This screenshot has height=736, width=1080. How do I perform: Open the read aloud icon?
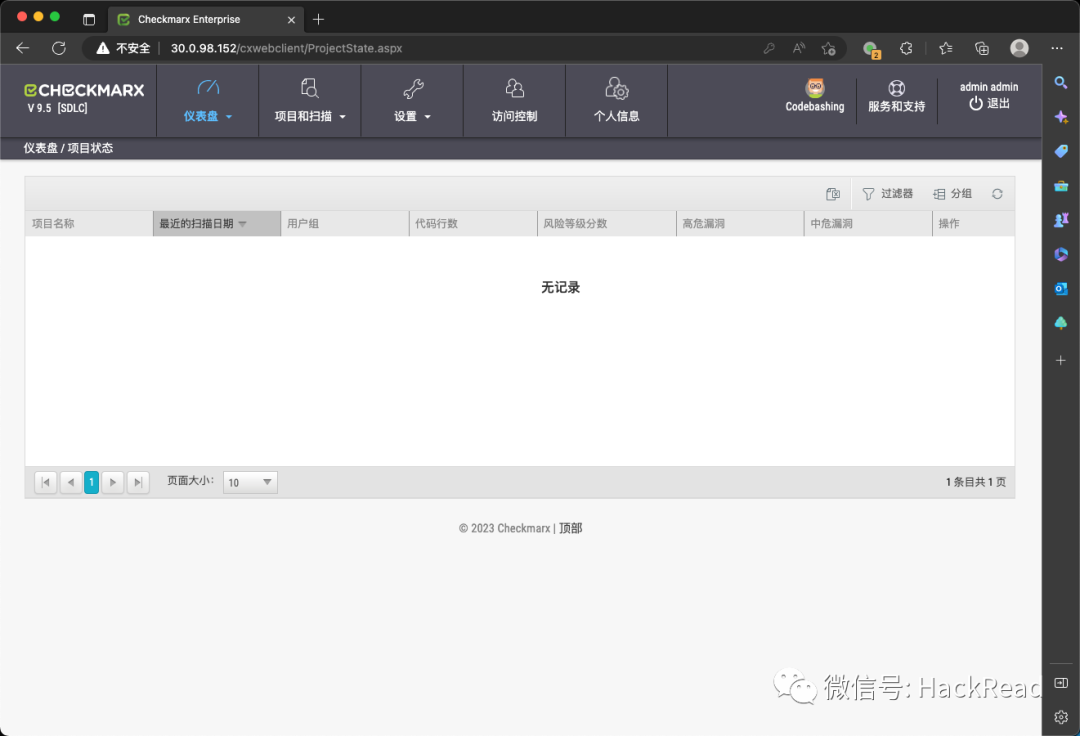coord(799,48)
